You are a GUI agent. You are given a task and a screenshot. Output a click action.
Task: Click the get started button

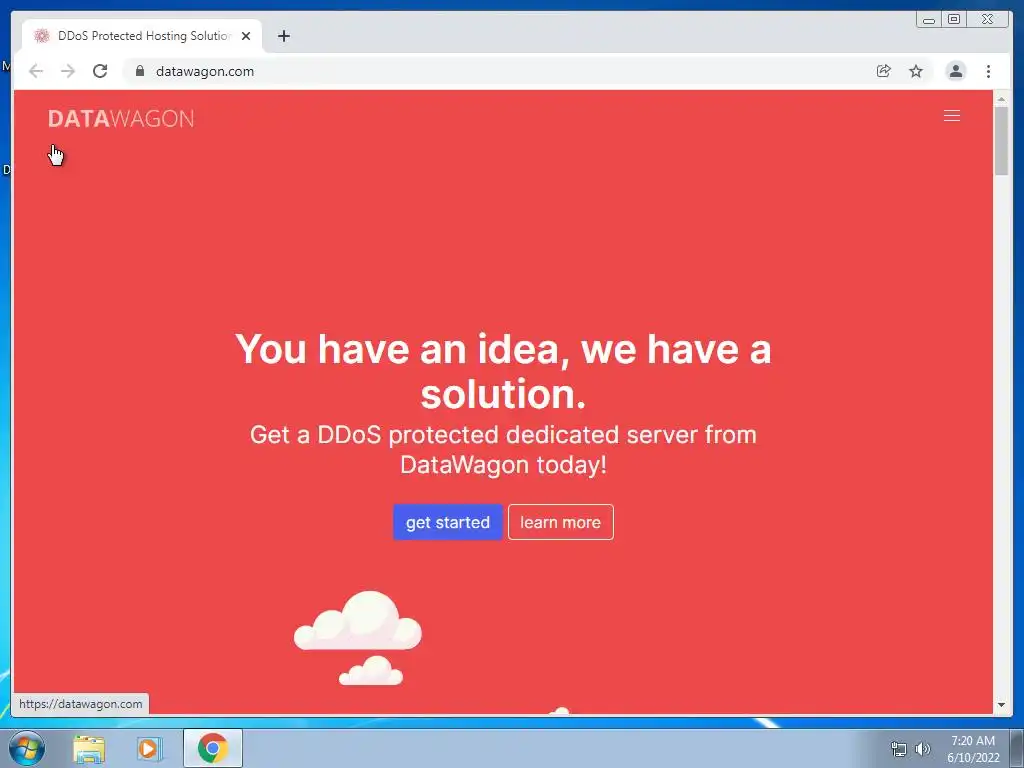447,522
